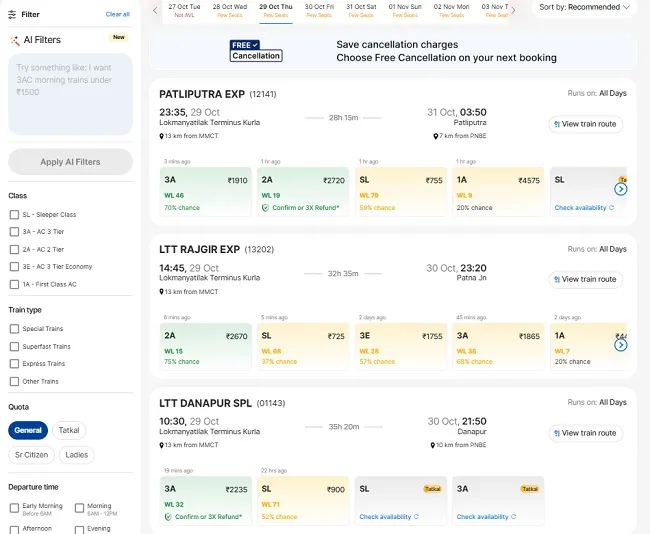650x534 pixels.
Task: Click location pin near 13 km from MMCT under Patliputra Exp
Action: (162, 136)
